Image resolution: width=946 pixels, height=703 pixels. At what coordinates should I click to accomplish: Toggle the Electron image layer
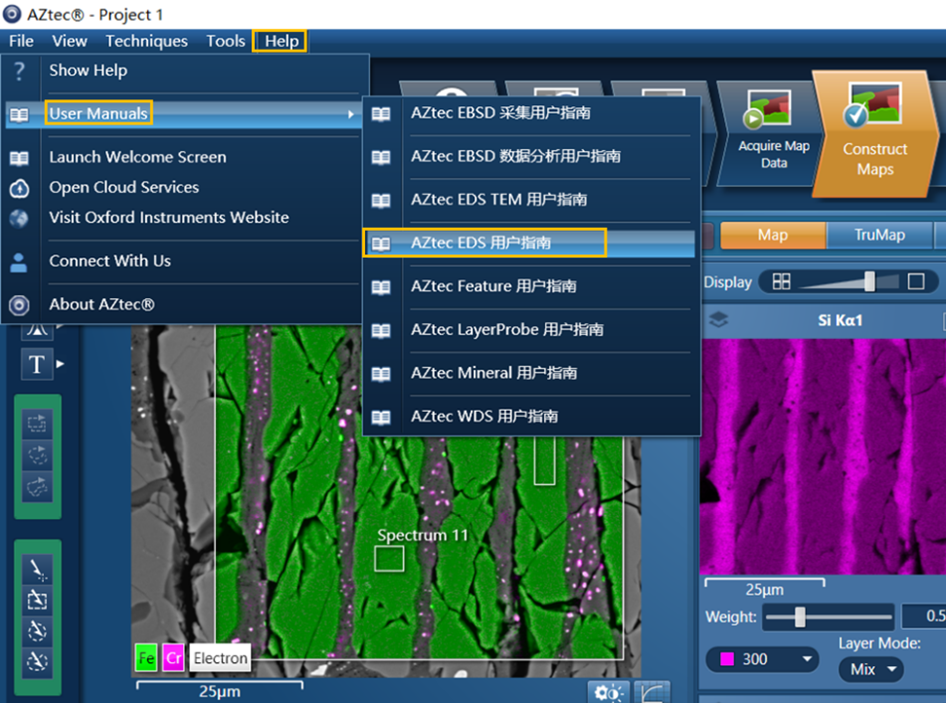pyautogui.click(x=220, y=658)
